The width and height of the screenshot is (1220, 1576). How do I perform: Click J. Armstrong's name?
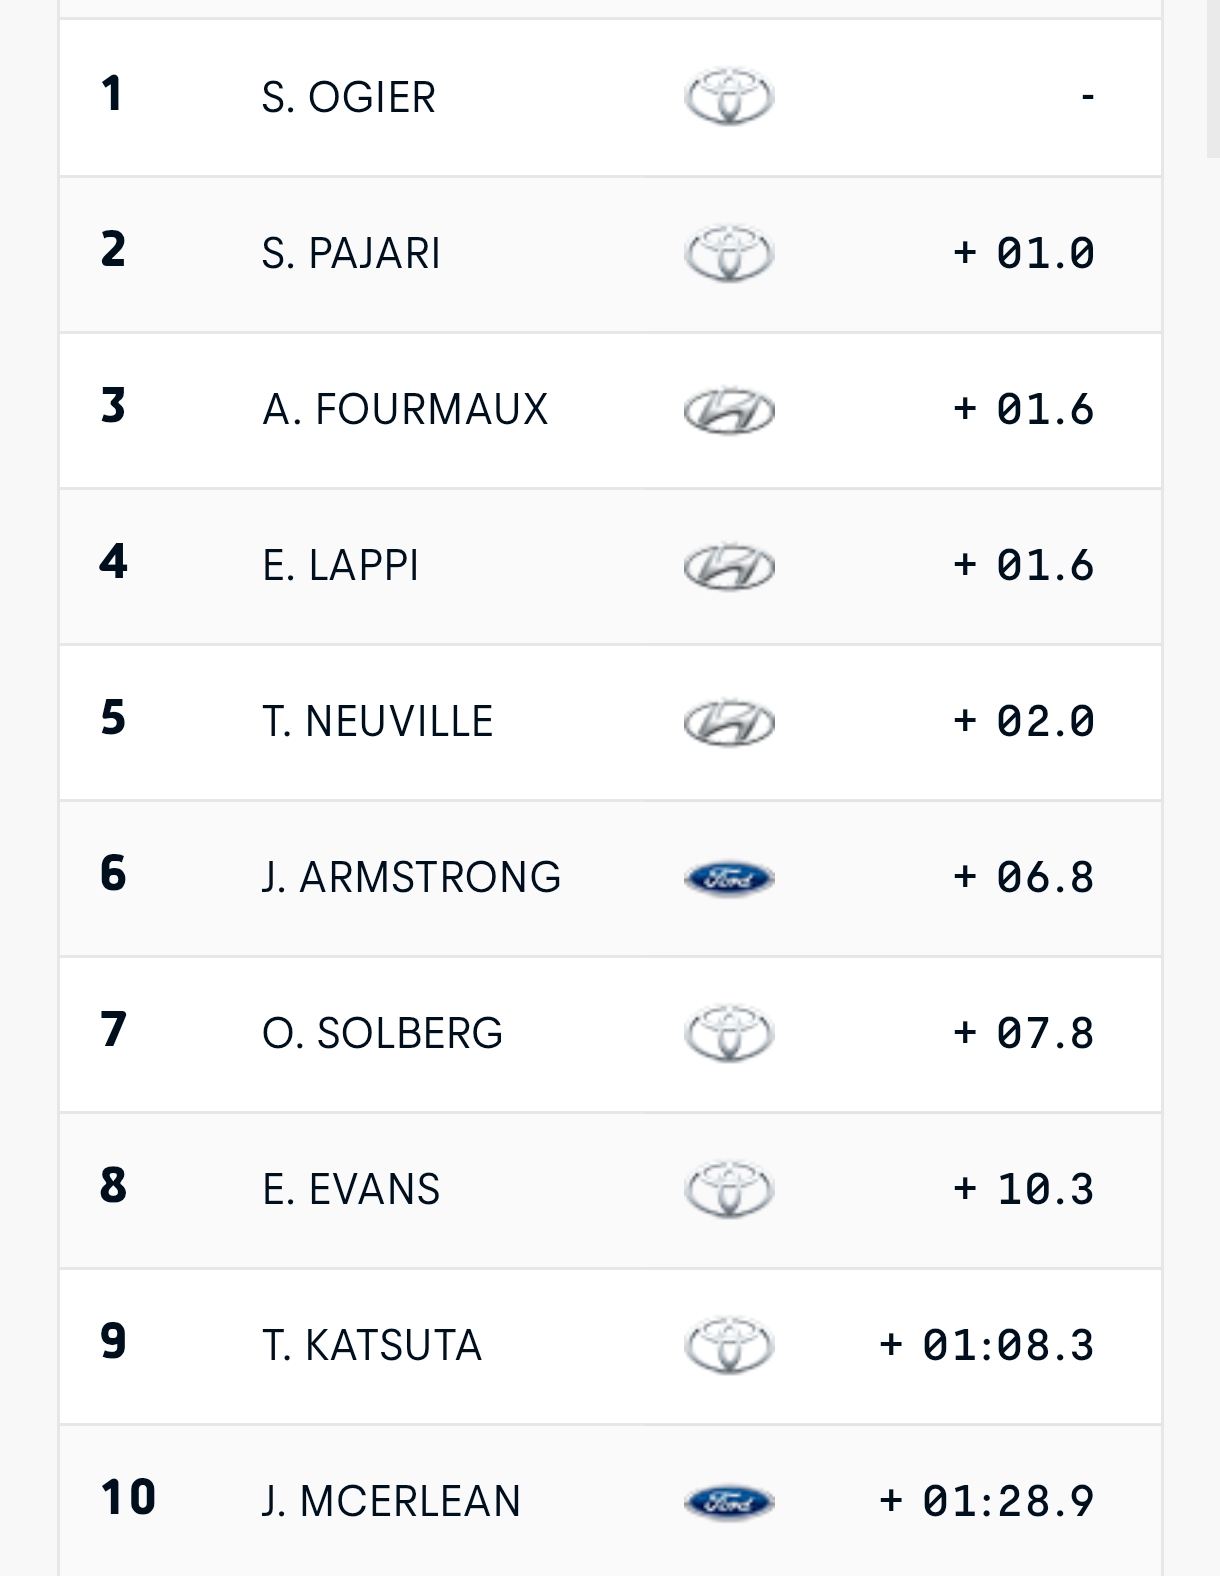click(x=411, y=878)
